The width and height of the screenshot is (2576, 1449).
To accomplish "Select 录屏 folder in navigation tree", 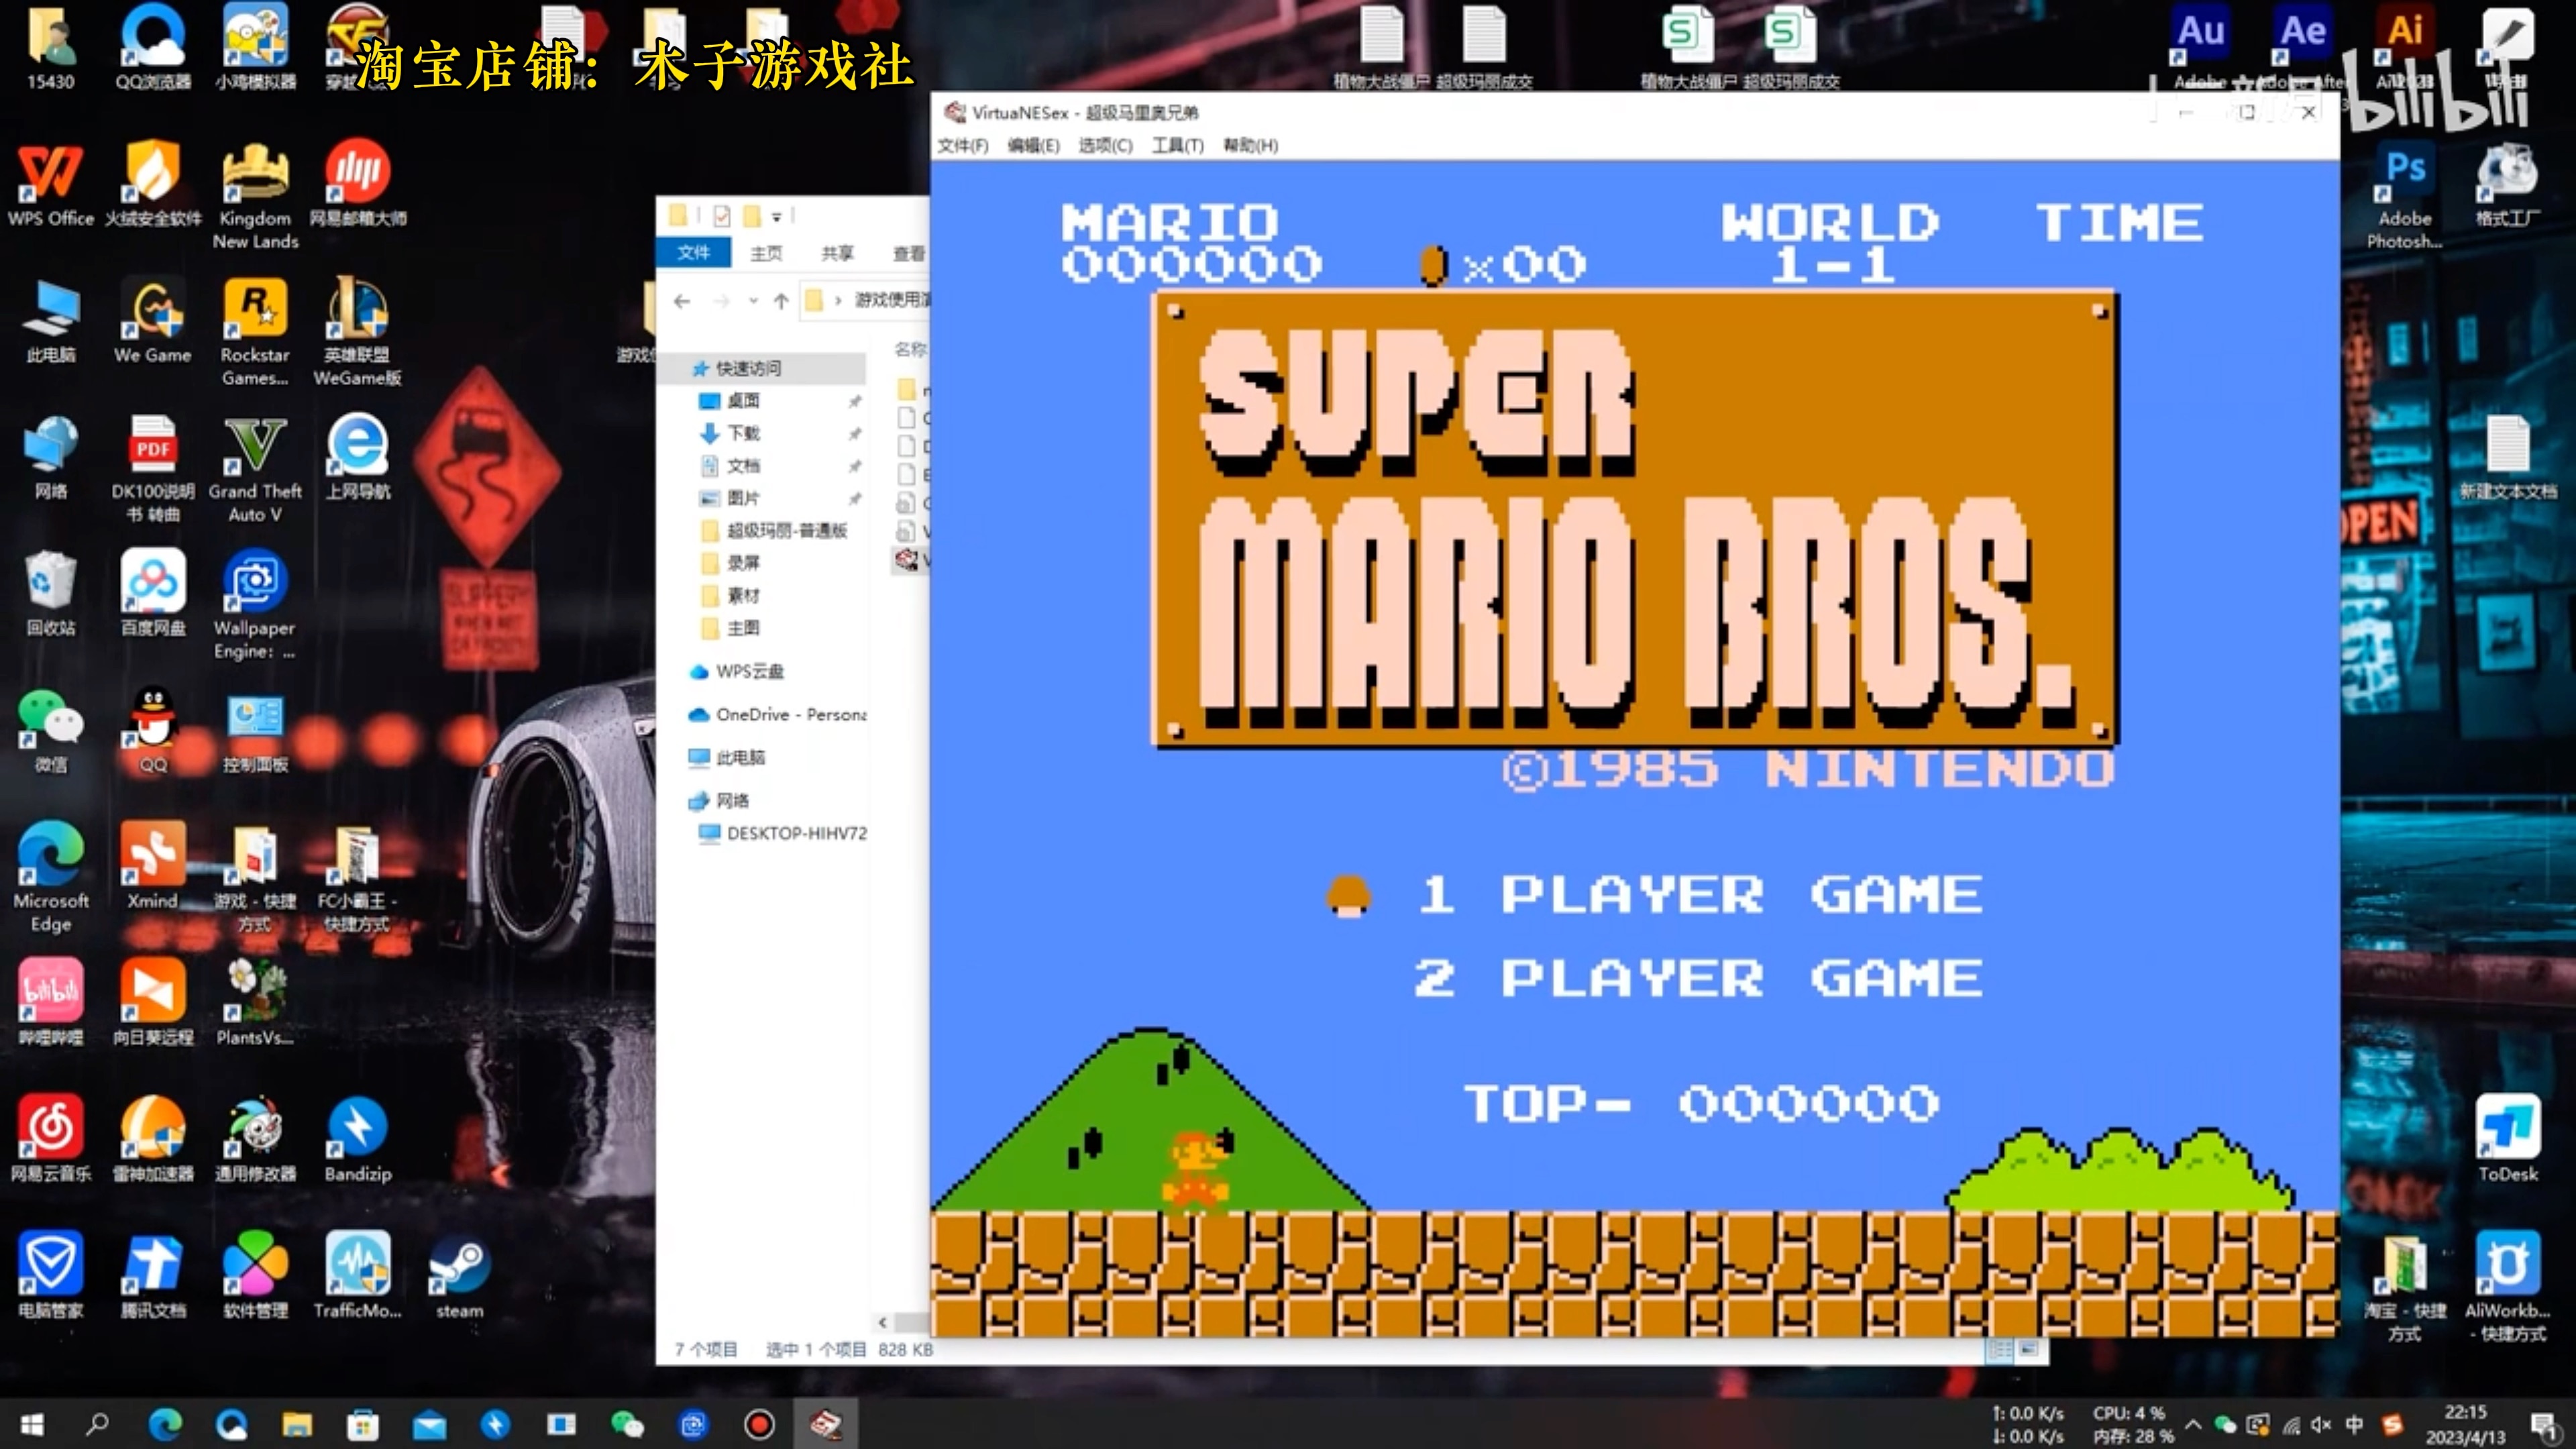I will [743, 562].
